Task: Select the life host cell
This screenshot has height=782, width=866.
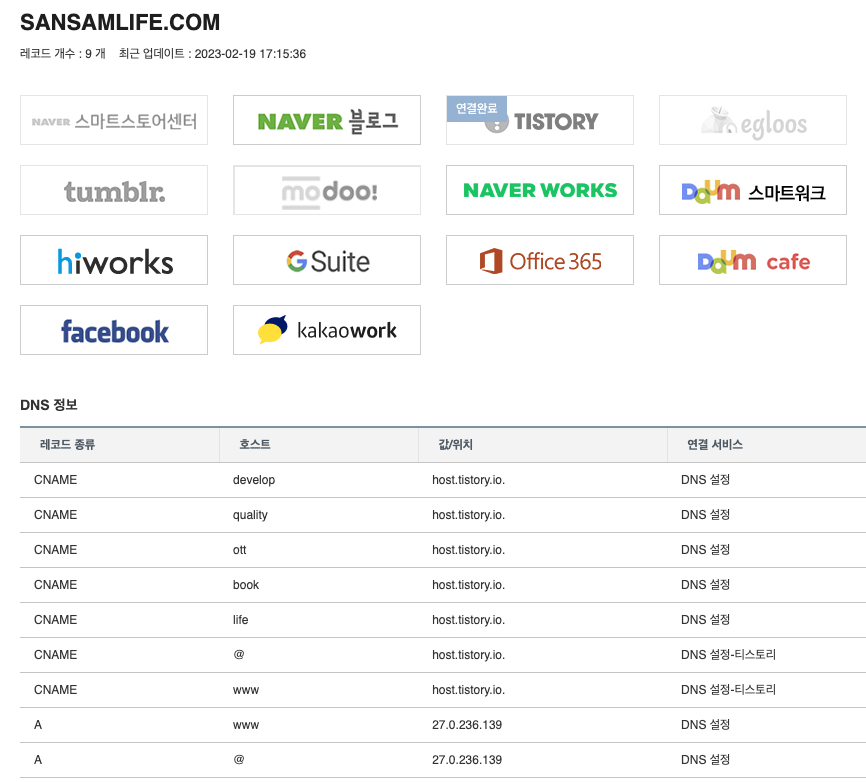Action: 240,620
